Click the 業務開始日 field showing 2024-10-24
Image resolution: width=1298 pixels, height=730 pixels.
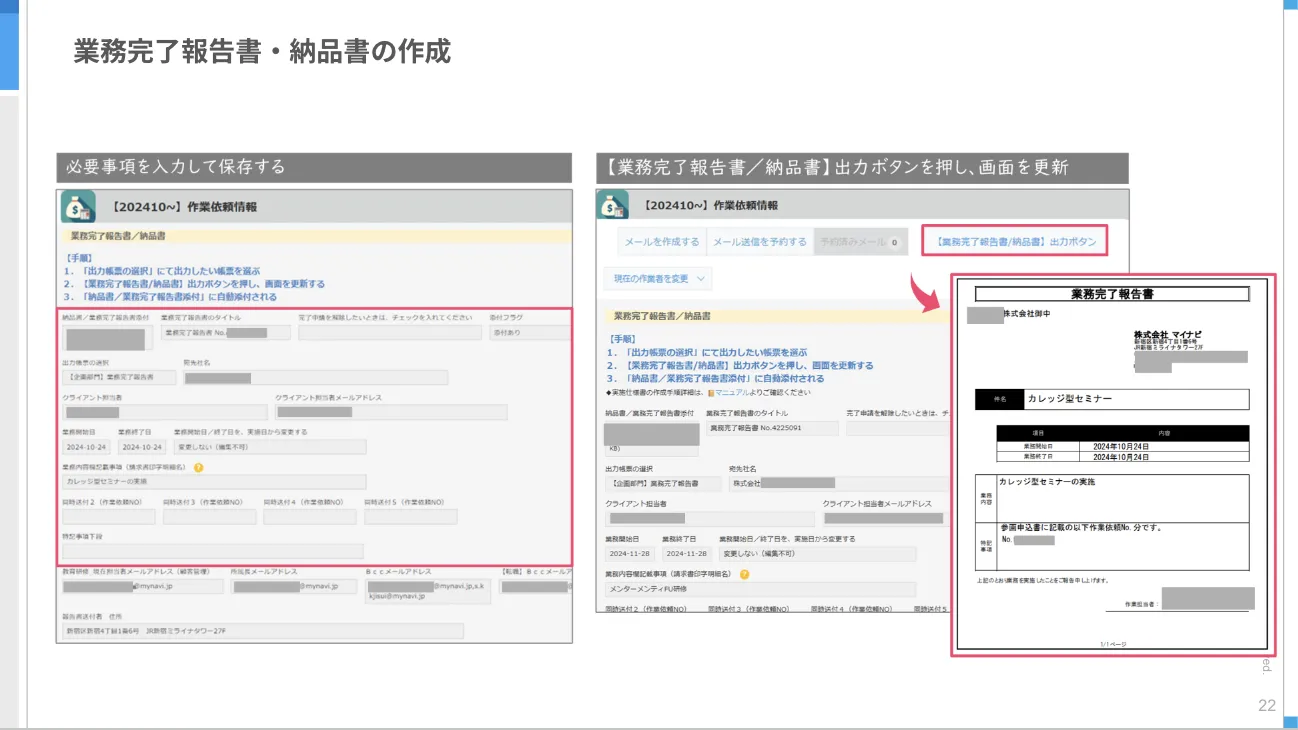coord(85,447)
